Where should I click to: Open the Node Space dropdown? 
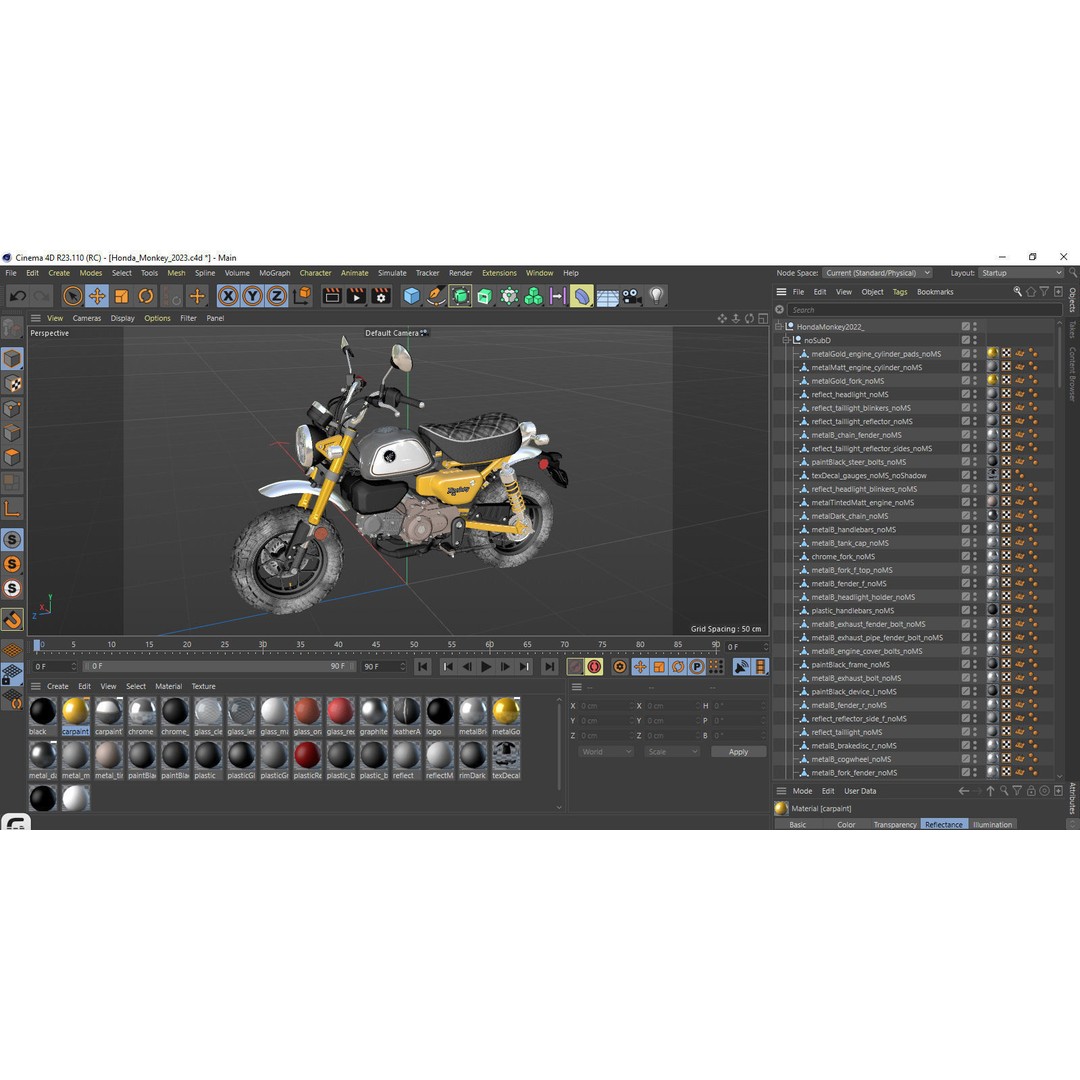(878, 273)
